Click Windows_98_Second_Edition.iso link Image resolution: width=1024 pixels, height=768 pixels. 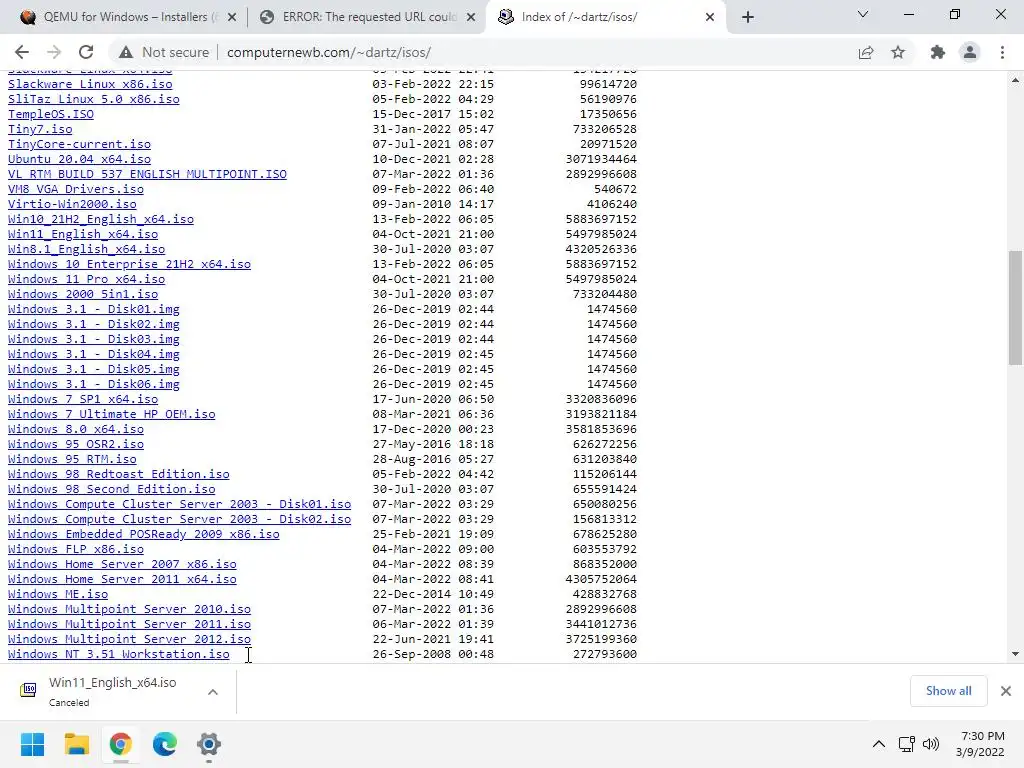[112, 490]
